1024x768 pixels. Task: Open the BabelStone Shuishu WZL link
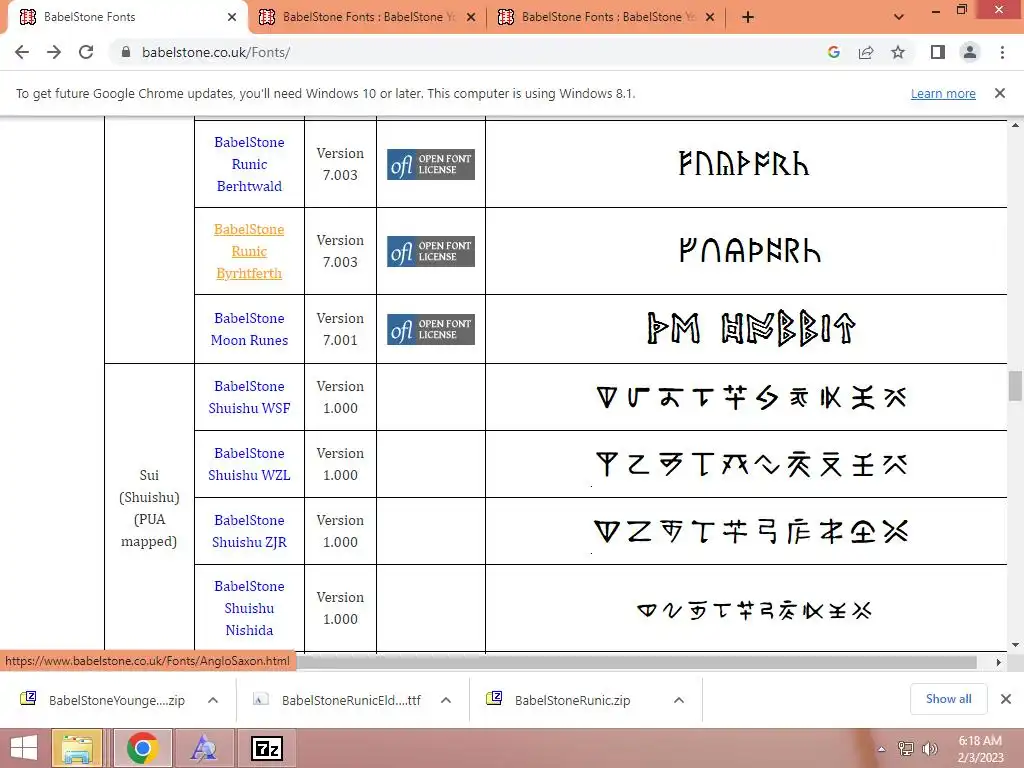pyautogui.click(x=249, y=464)
